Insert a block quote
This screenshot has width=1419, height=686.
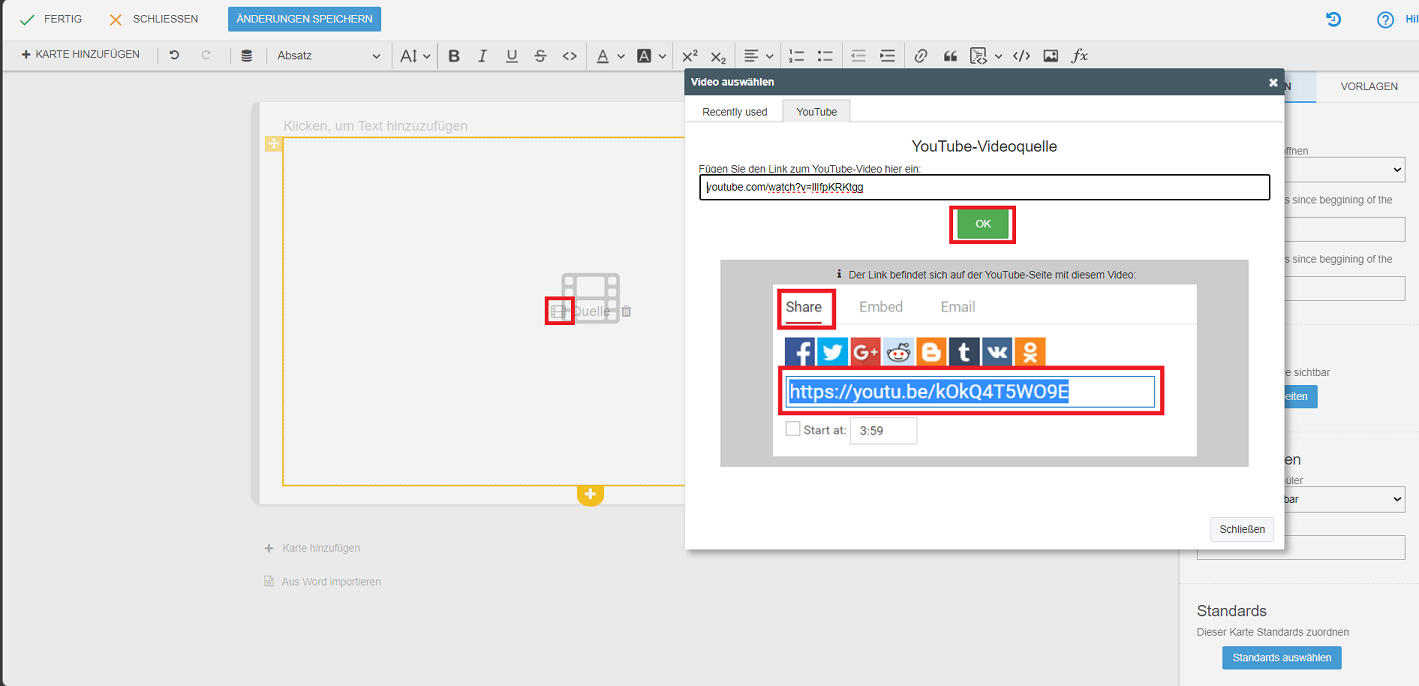[950, 56]
